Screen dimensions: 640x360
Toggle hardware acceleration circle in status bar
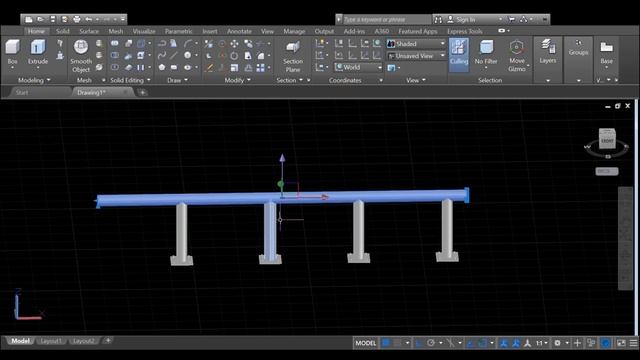tap(606, 343)
